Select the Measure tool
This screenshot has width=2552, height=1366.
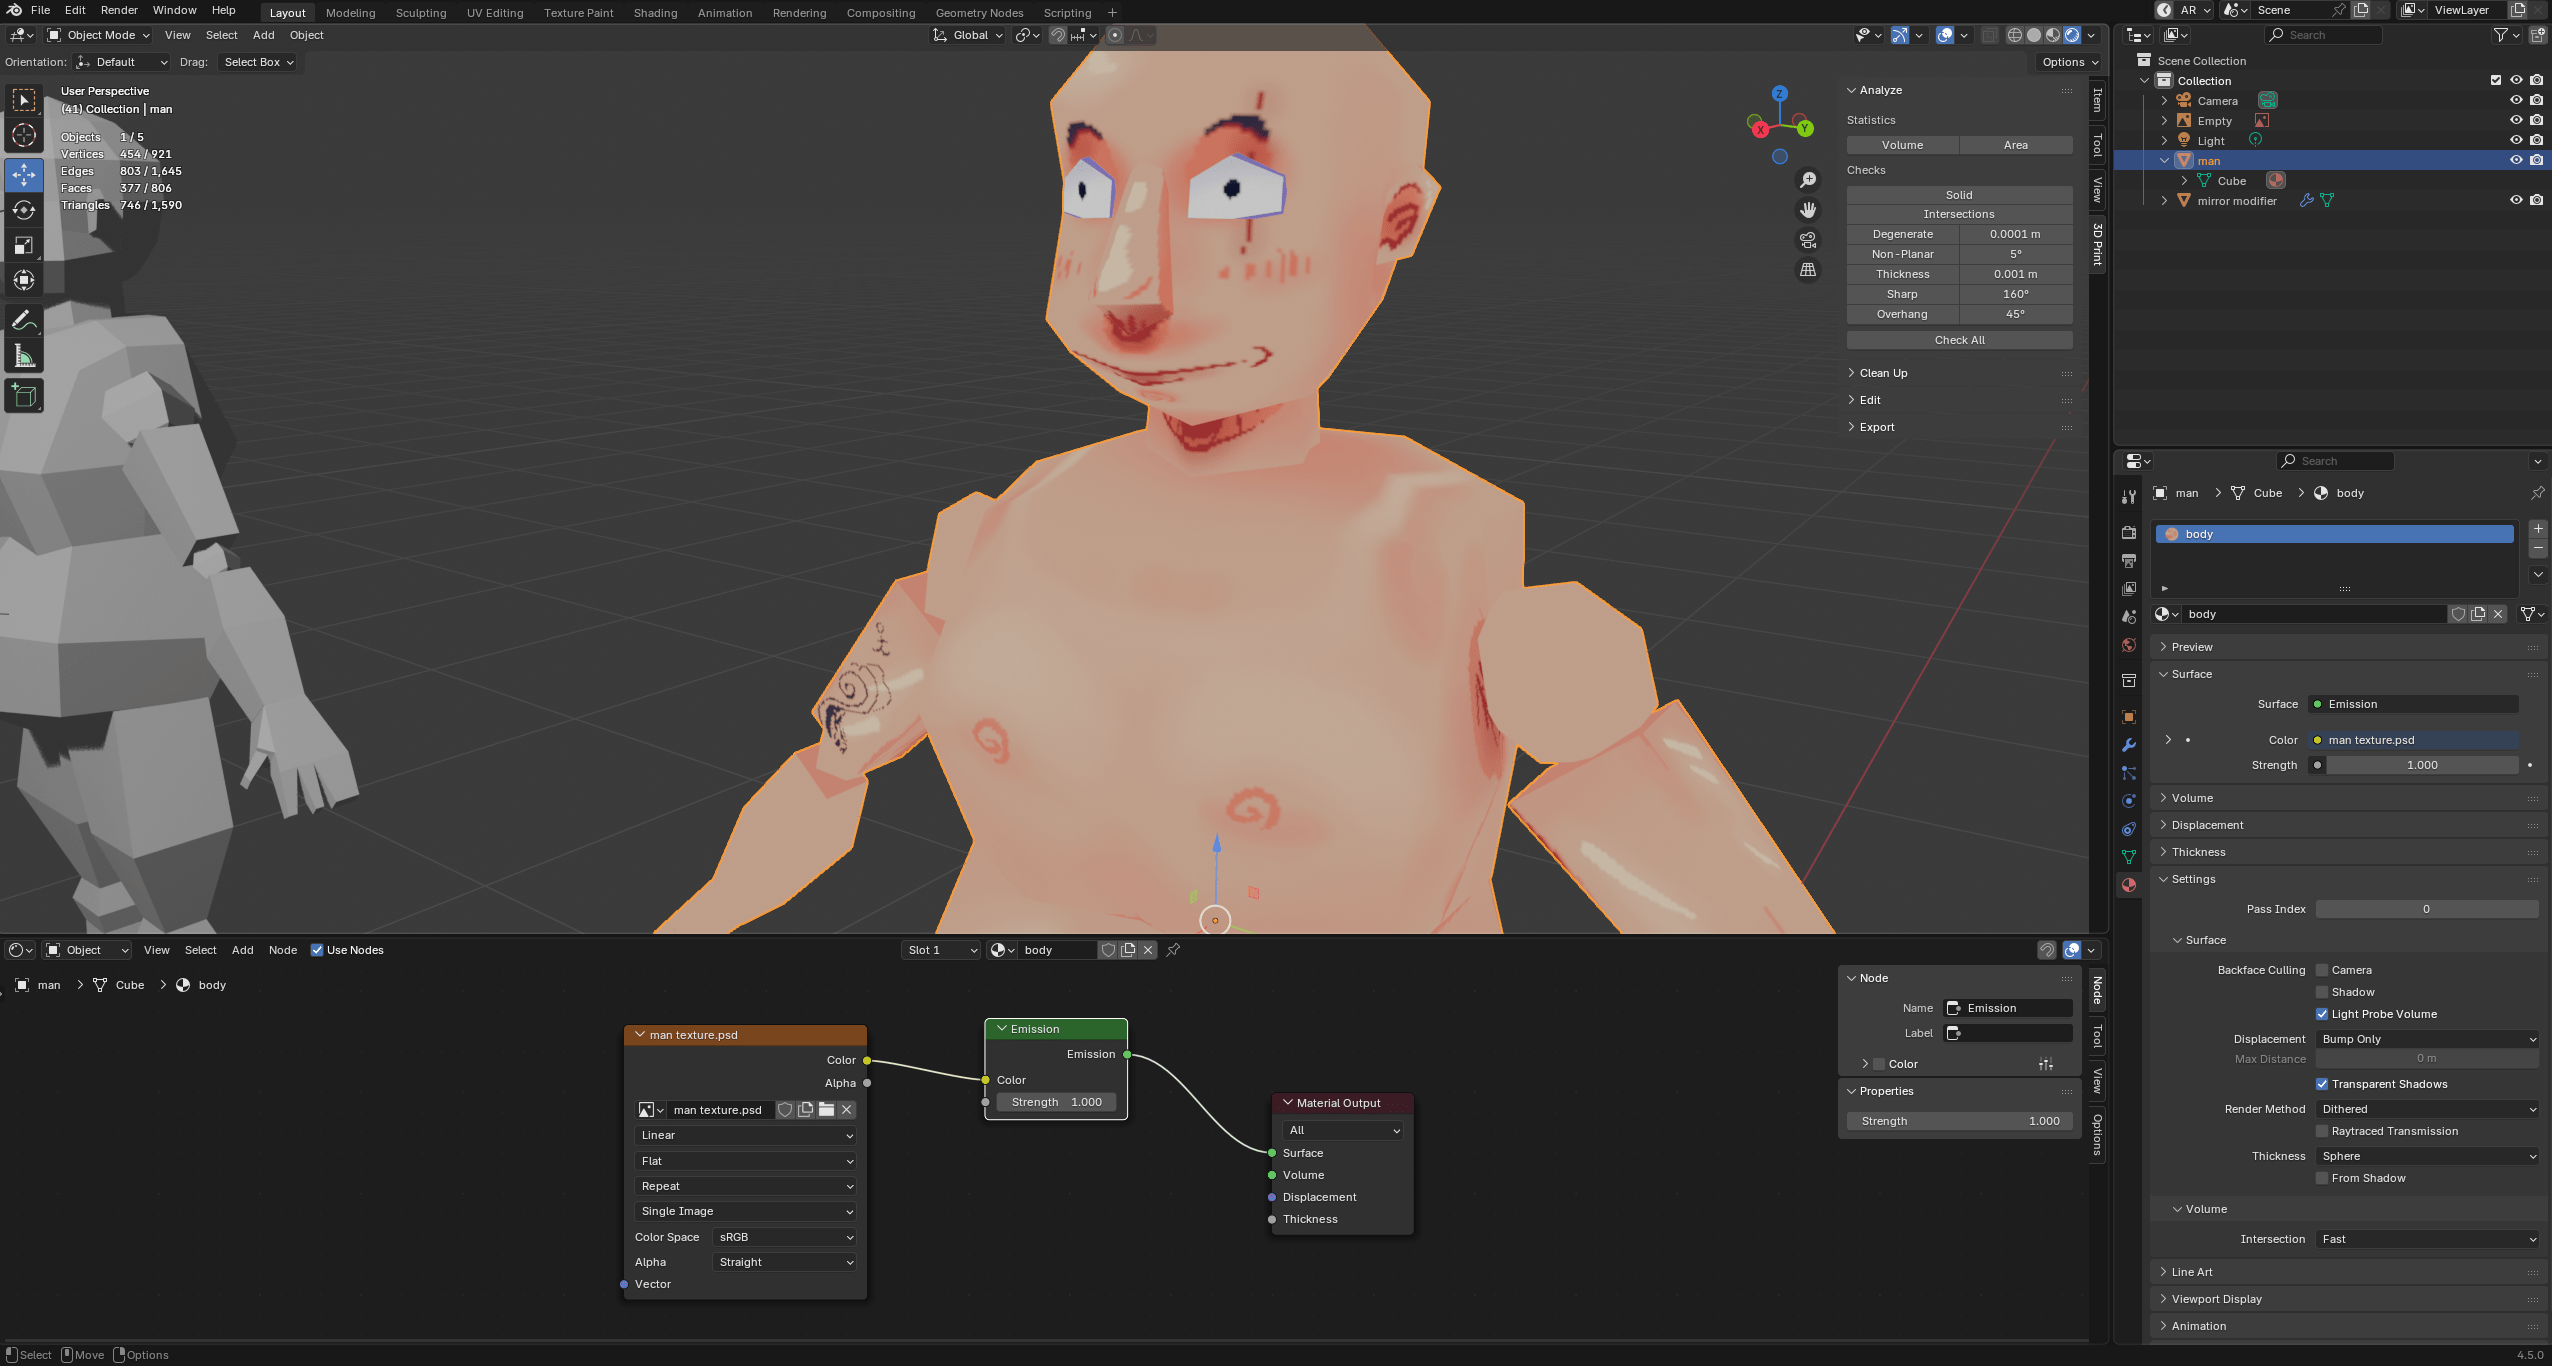click(x=24, y=357)
